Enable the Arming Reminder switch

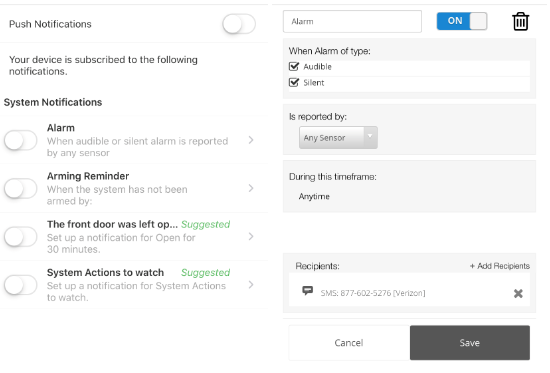tap(20, 188)
